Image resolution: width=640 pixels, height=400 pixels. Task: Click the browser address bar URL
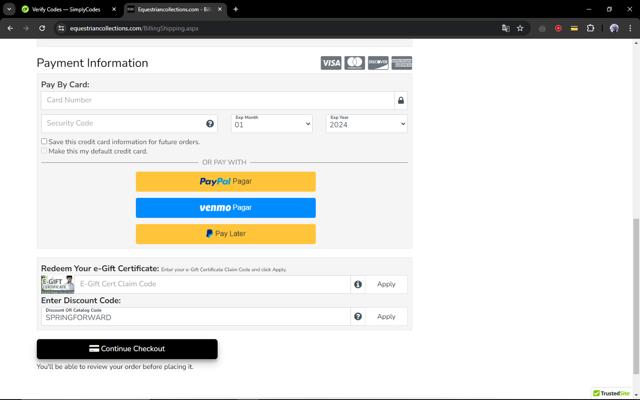pyautogui.click(x=134, y=28)
